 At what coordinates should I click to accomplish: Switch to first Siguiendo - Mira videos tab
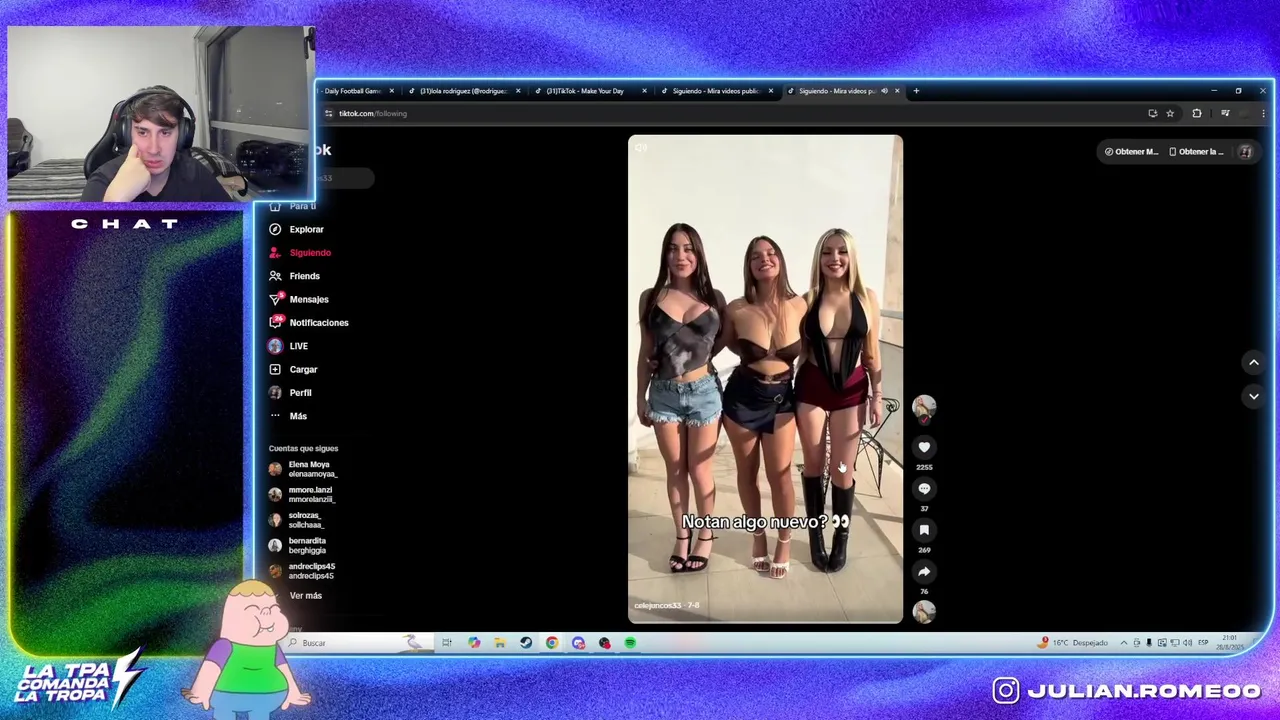tap(715, 91)
